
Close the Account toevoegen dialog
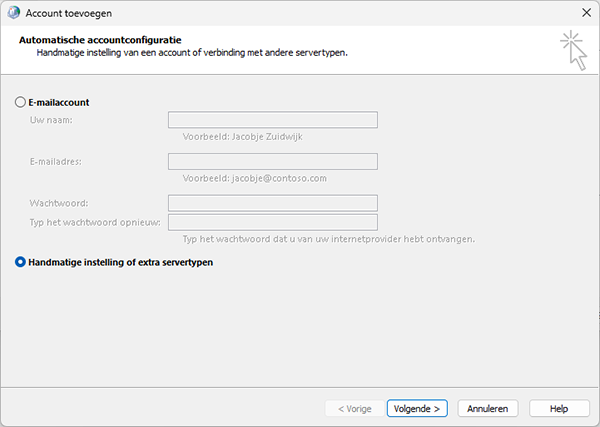coord(586,13)
